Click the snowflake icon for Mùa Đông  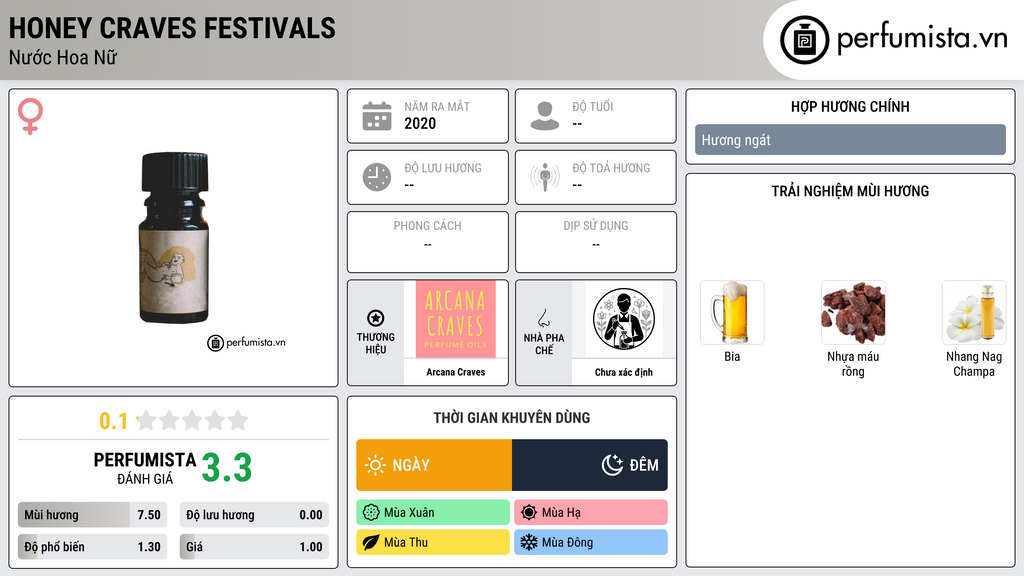pyautogui.click(x=529, y=542)
